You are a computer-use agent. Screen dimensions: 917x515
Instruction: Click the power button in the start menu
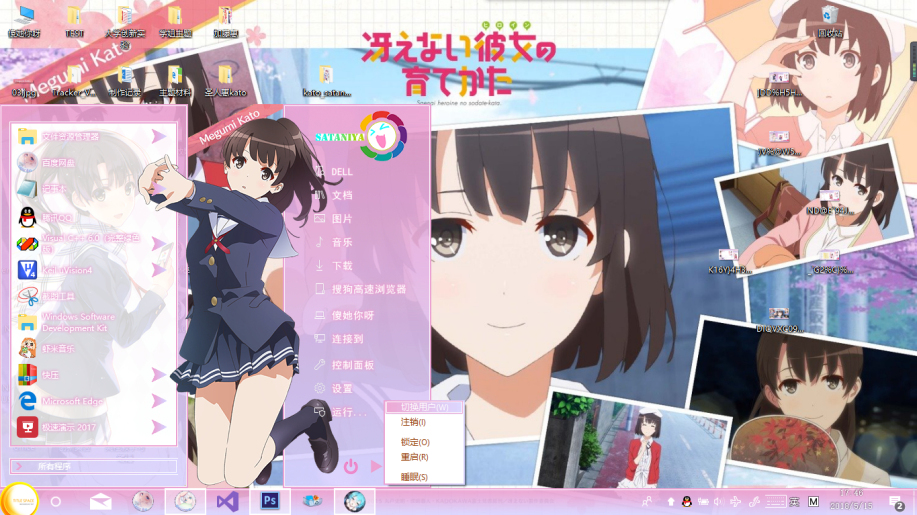tap(351, 466)
